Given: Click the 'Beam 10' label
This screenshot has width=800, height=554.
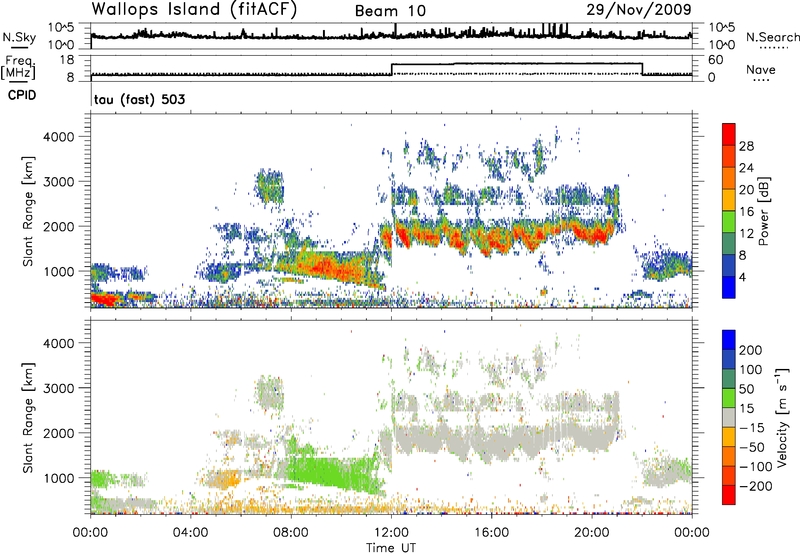Looking at the screenshot, I should [x=390, y=11].
